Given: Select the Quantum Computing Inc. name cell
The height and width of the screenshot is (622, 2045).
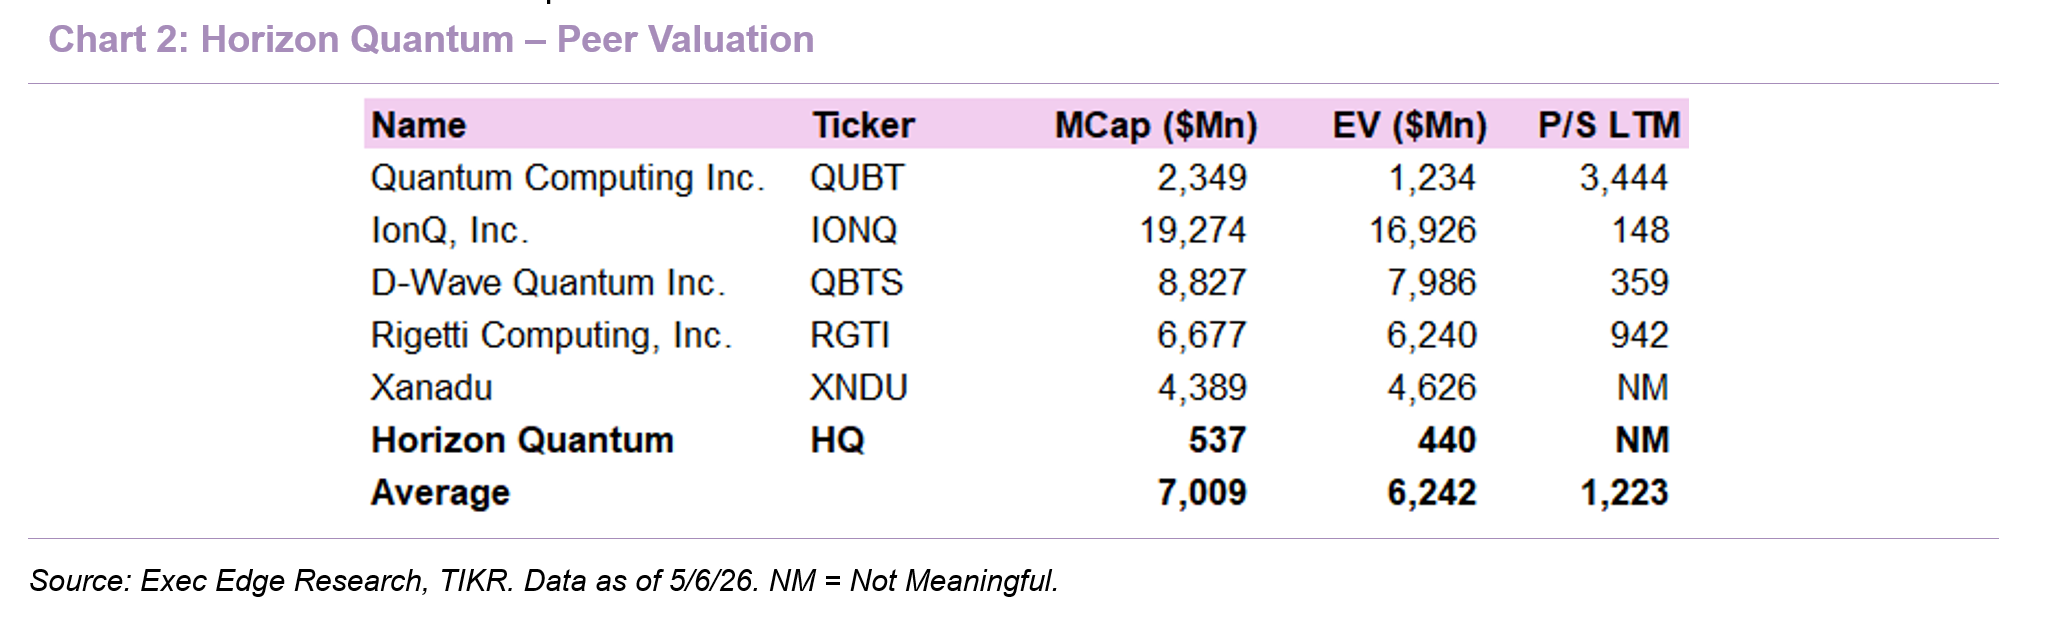Looking at the screenshot, I should point(568,178).
